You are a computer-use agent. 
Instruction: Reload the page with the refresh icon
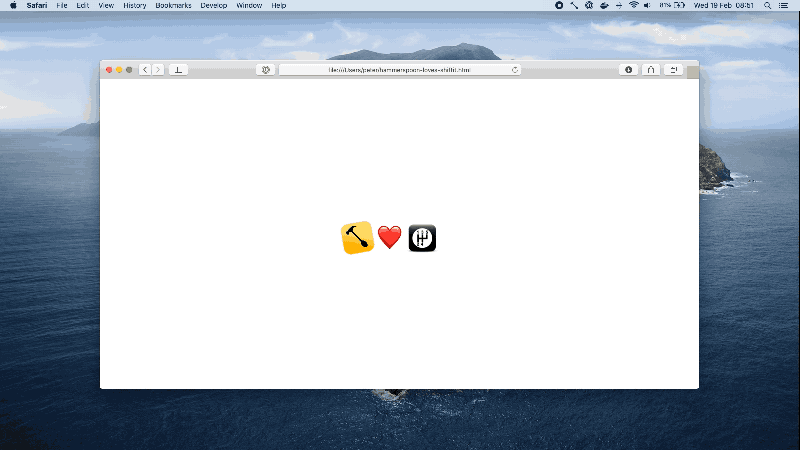[515, 70]
